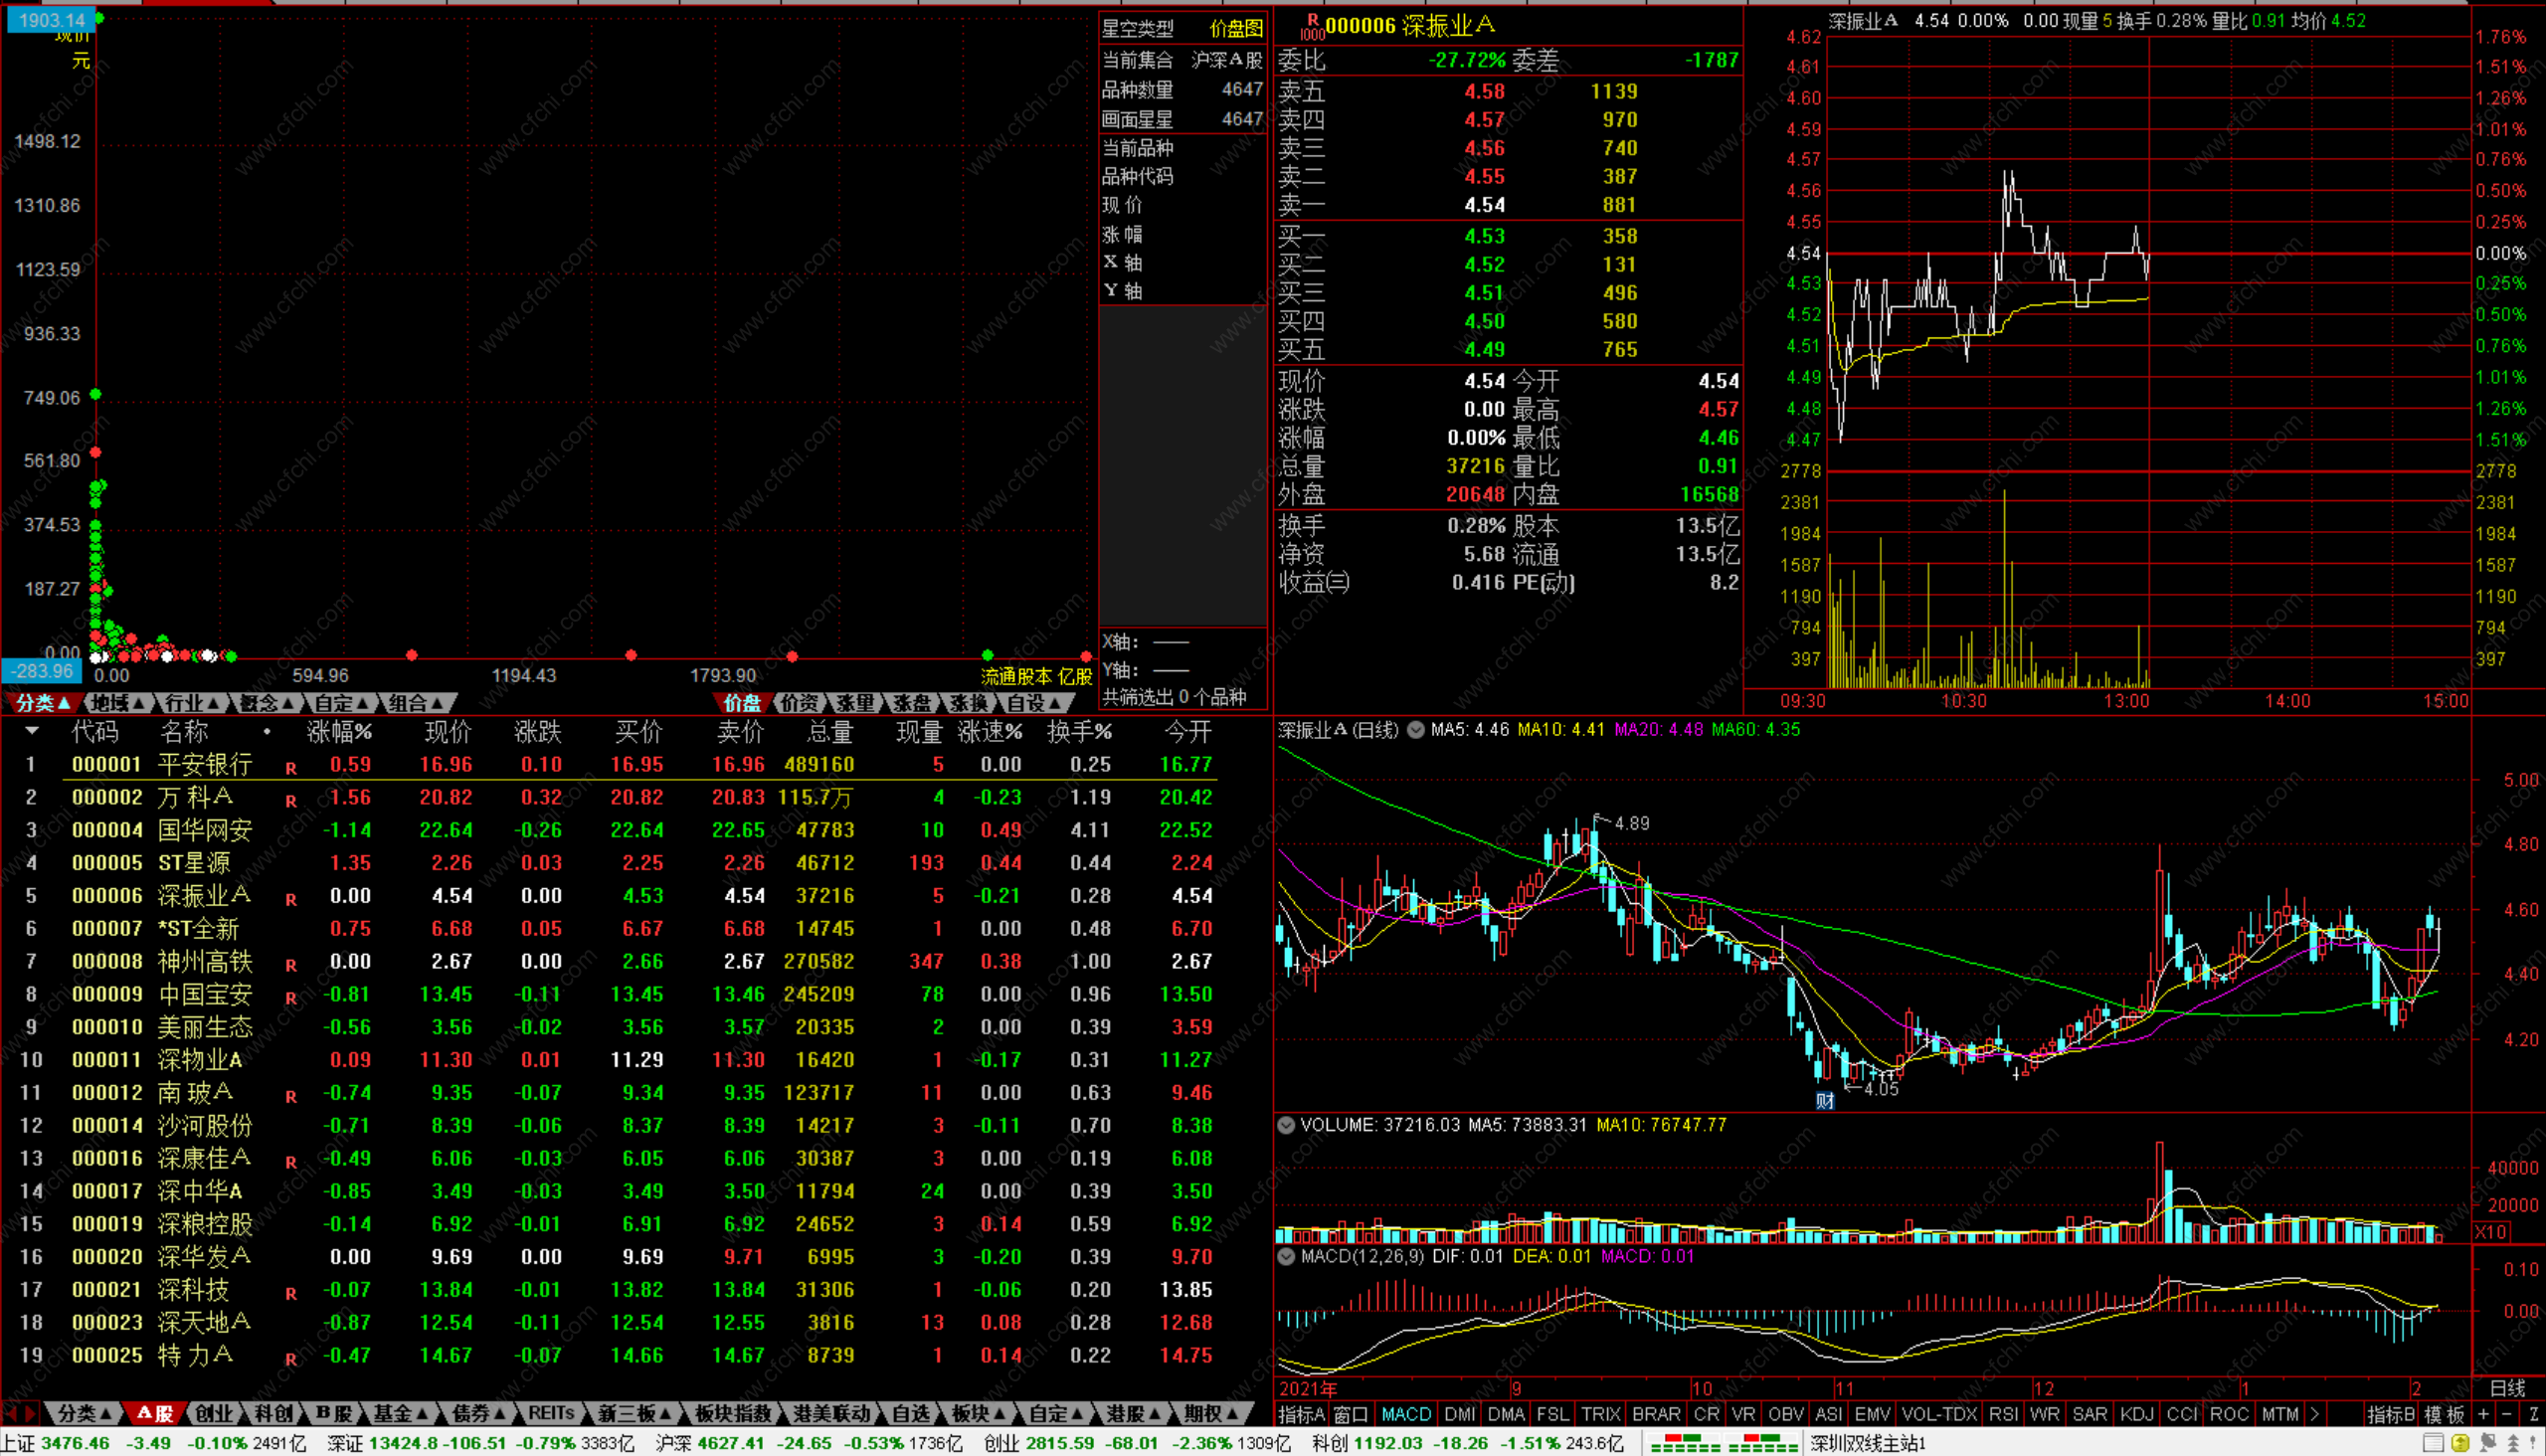Select the 平安银行 stock row
The image size is (2546, 1456).
tap(204, 765)
